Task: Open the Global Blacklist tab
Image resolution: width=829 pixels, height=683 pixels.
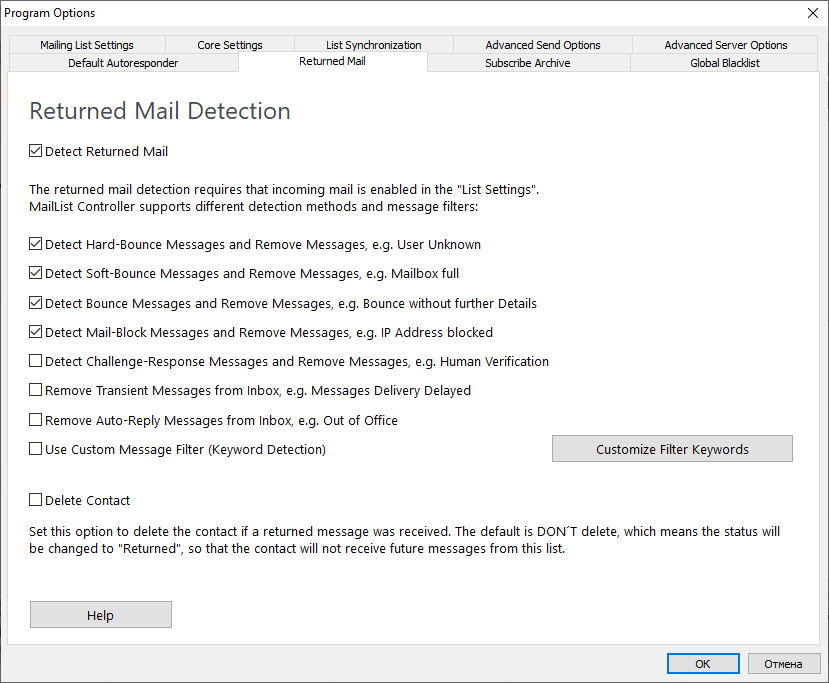Action: [x=725, y=63]
